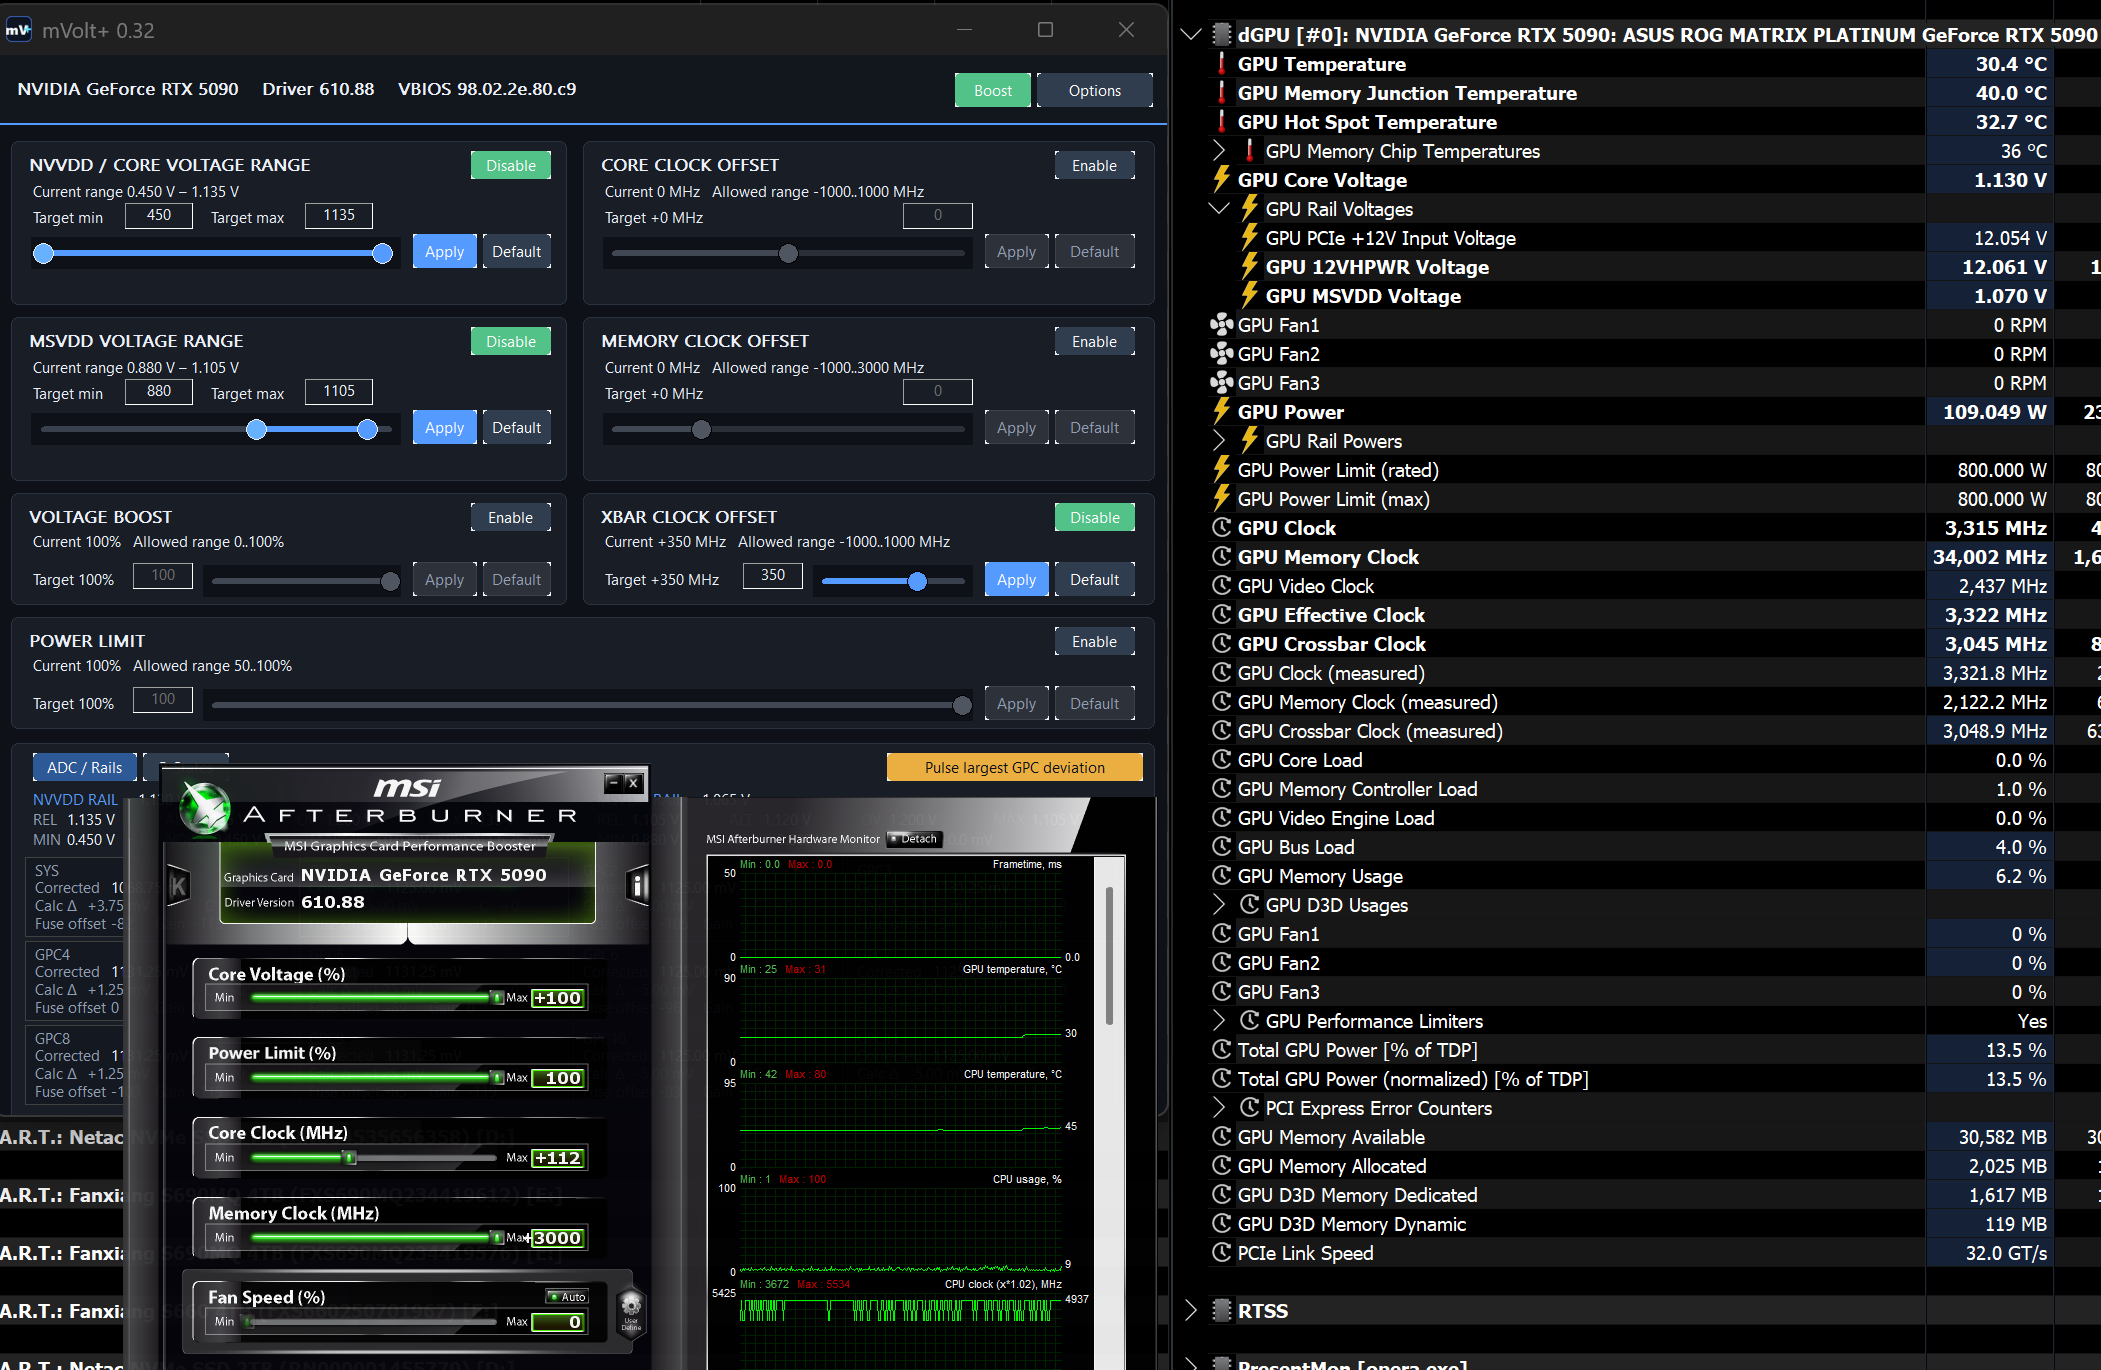Minimize the MSI Afterburner window

point(613,783)
